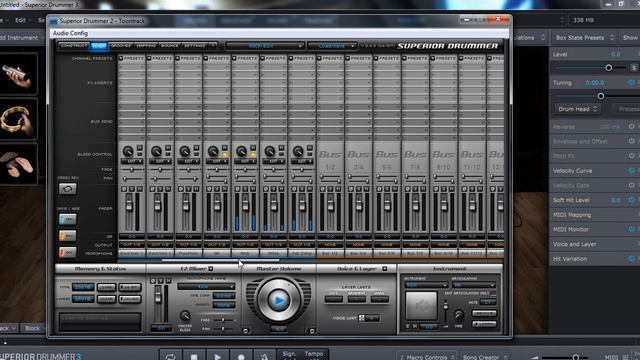Toggle Velocity Curve power button

click(x=632, y=171)
